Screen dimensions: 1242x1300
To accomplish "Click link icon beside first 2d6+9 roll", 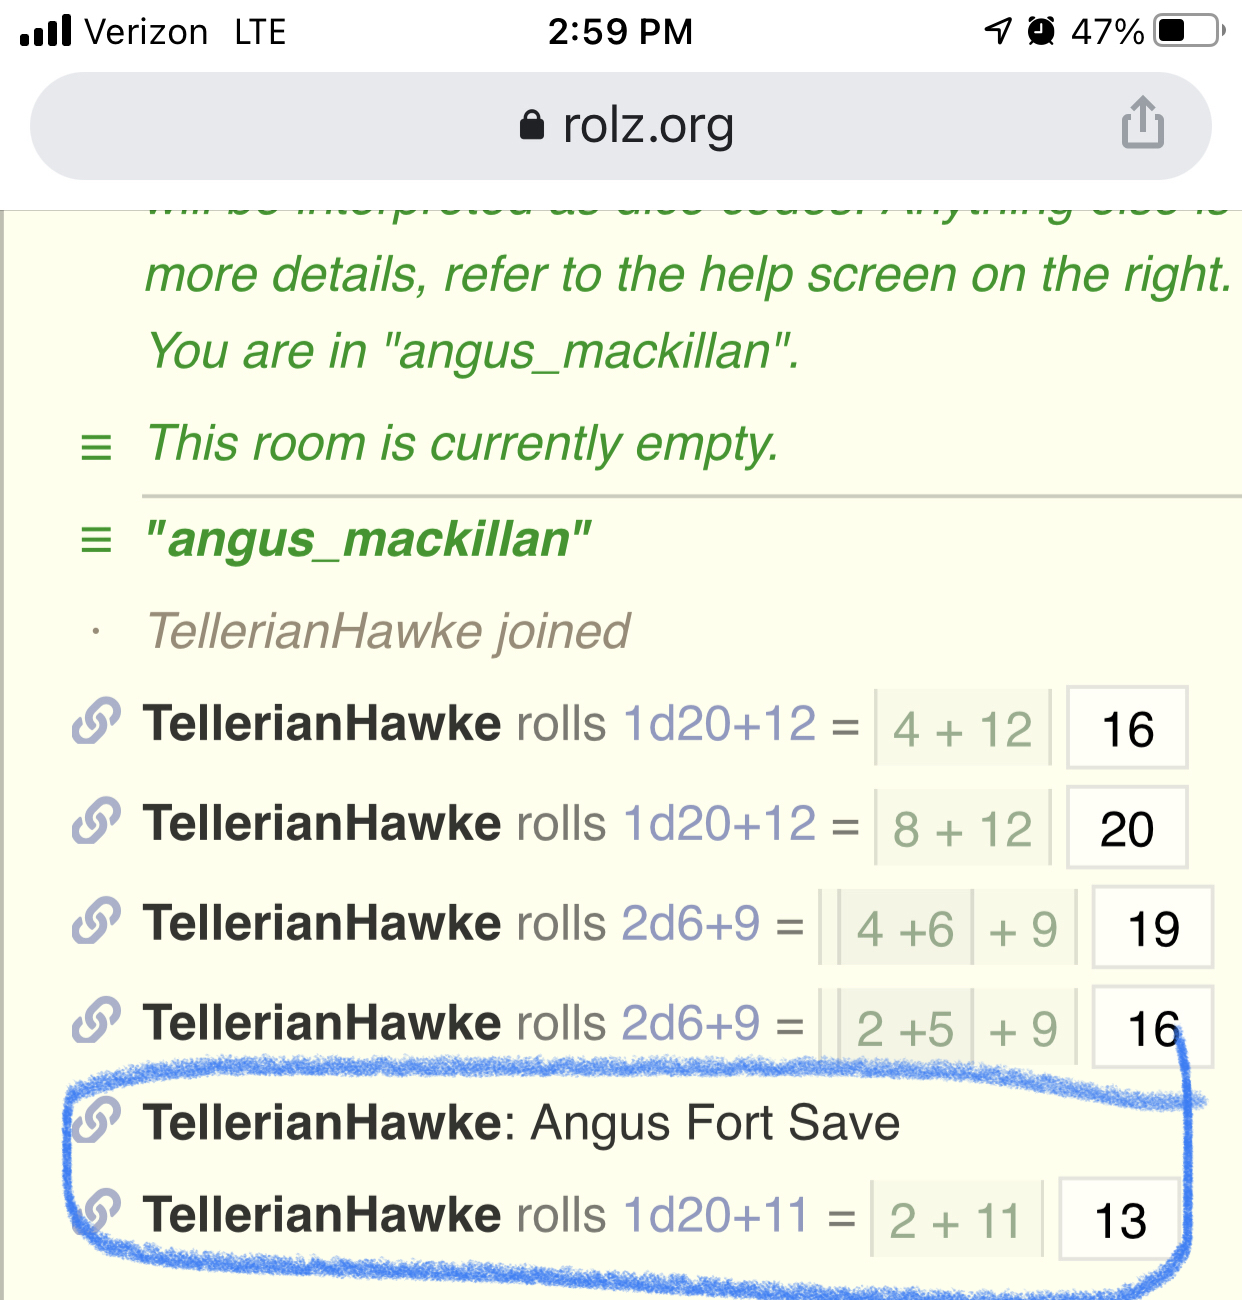I will 96,922.
